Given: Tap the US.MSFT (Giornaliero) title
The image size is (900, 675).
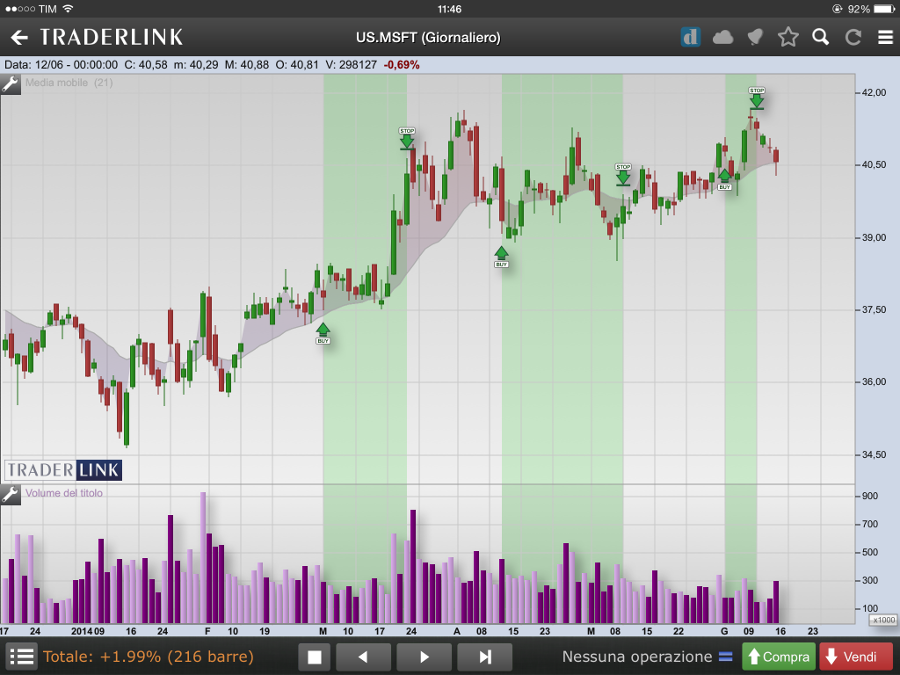Looking at the screenshot, I should coord(428,38).
